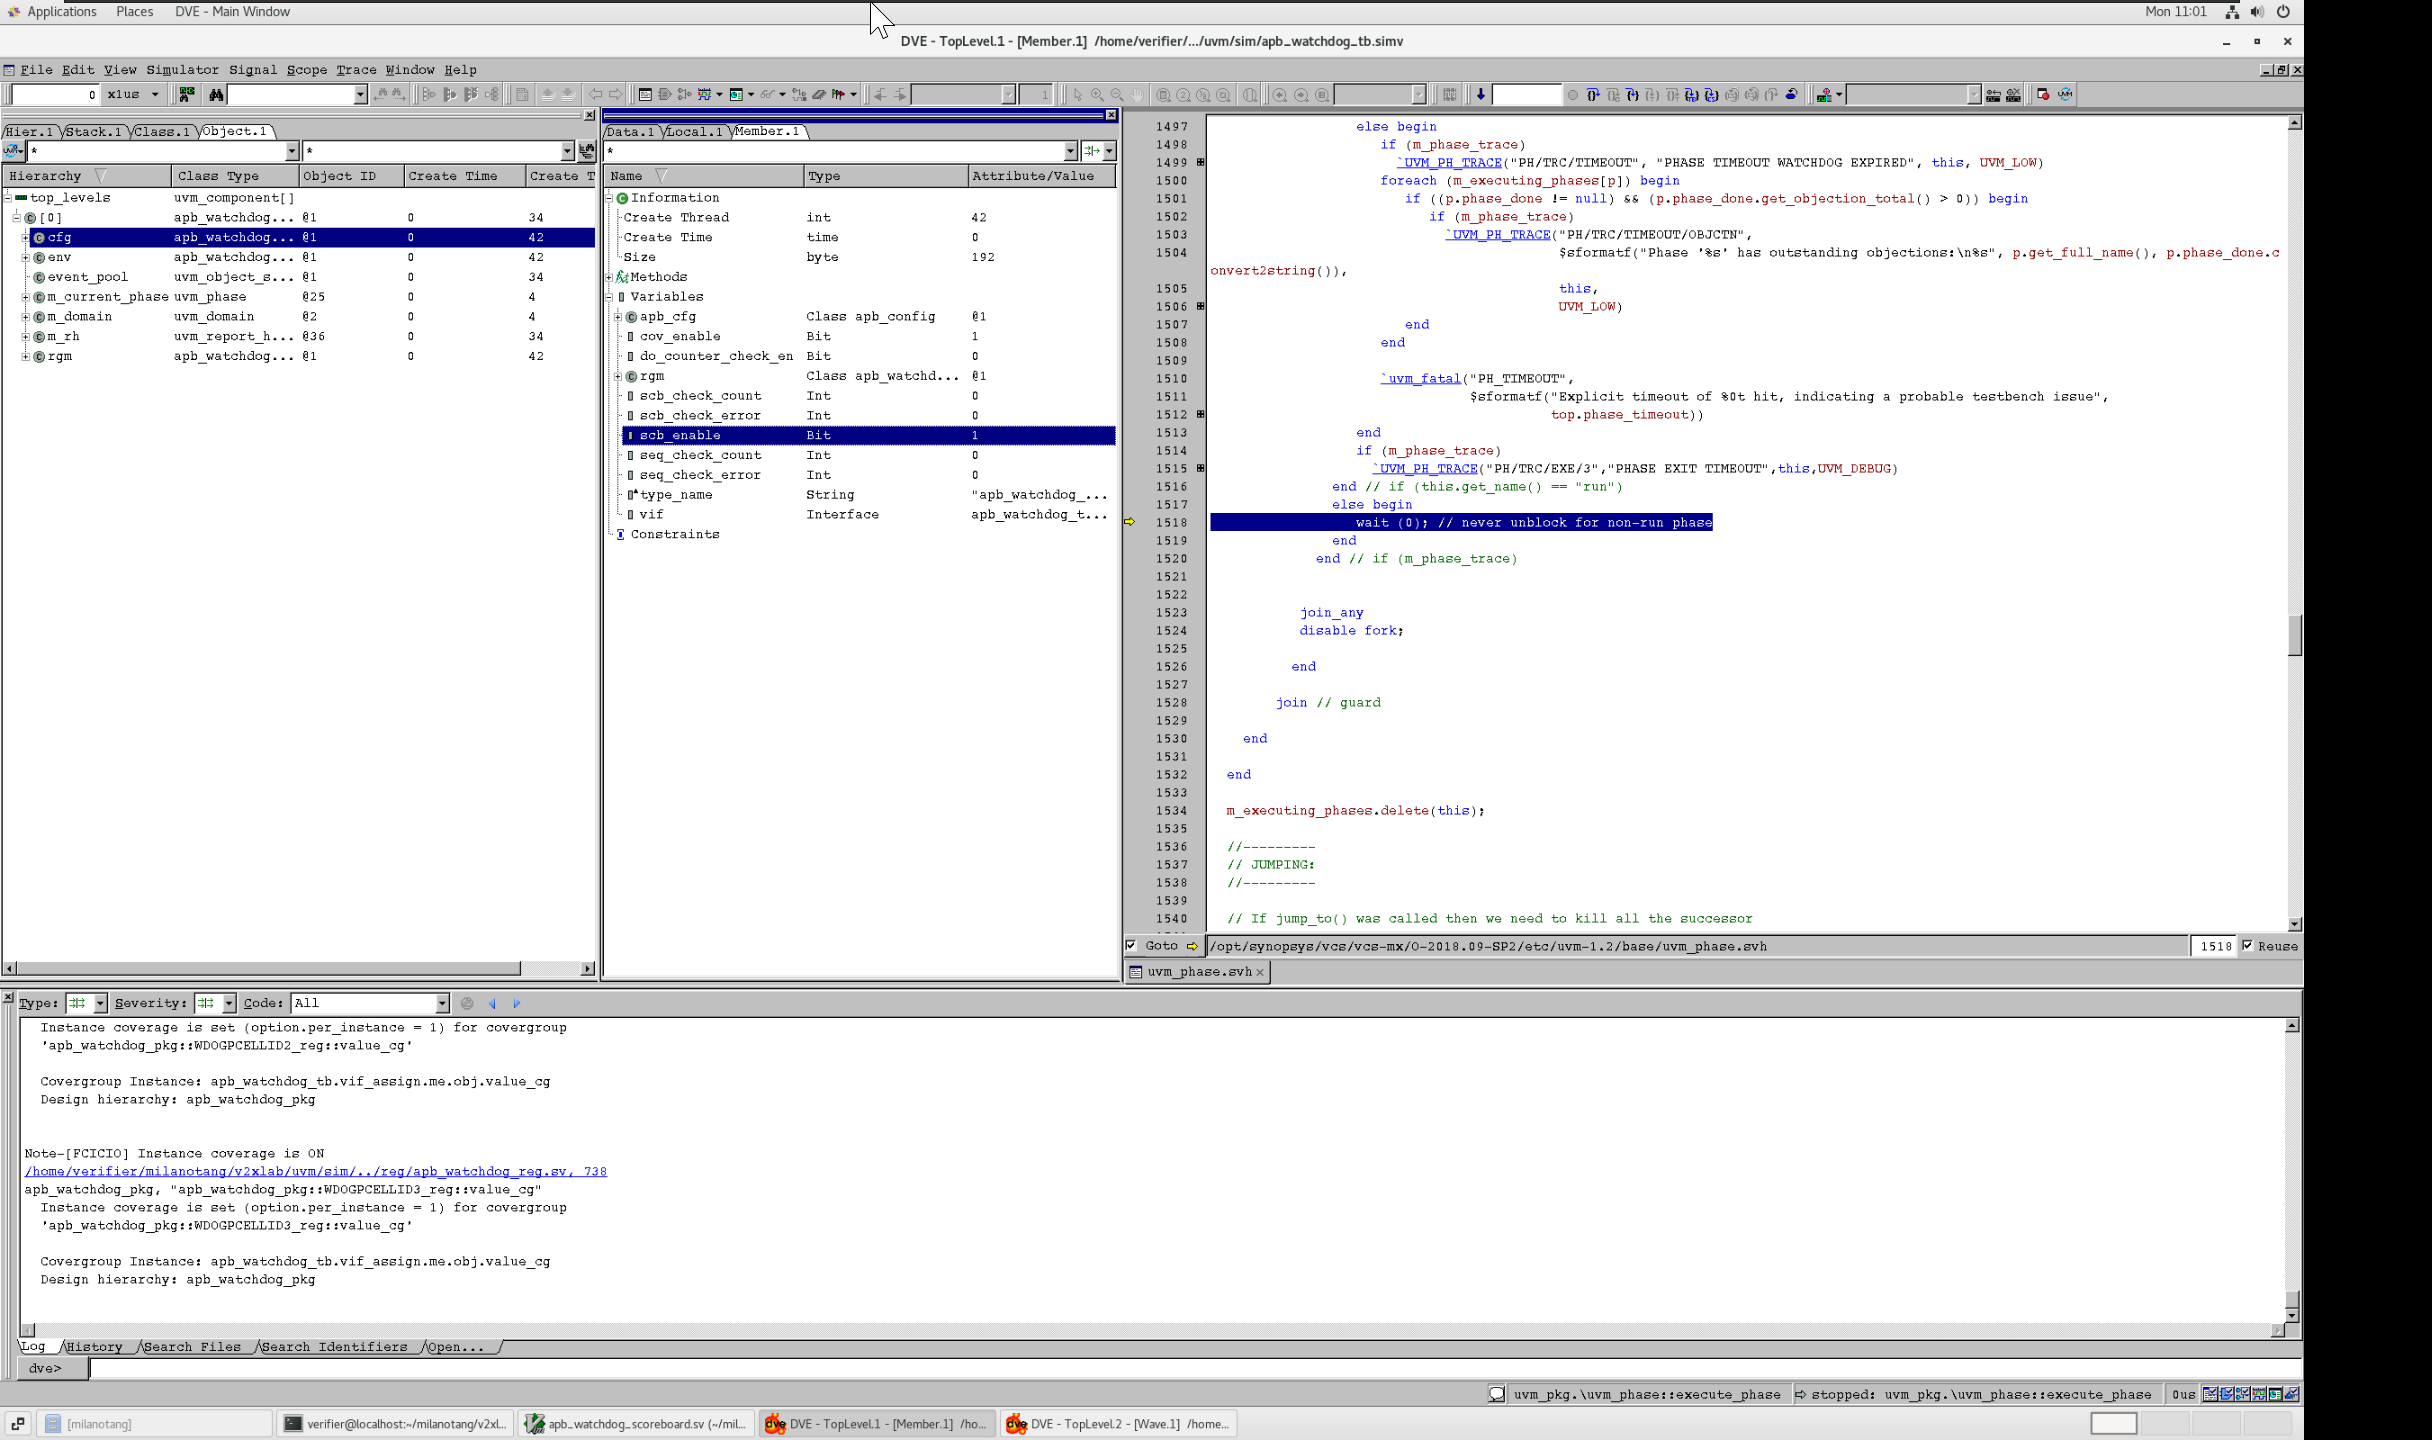The width and height of the screenshot is (2432, 1440).
Task: Open the Simulator menu
Action: tap(182, 70)
